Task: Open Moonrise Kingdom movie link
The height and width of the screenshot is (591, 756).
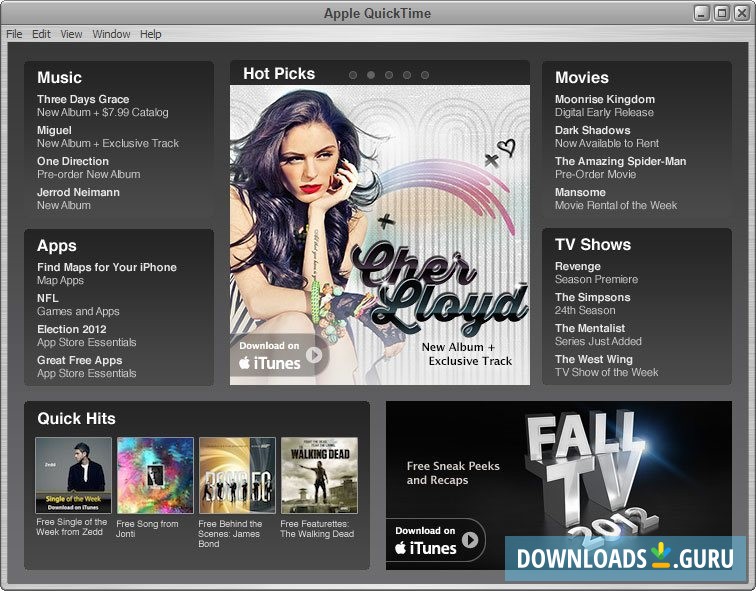Action: click(x=605, y=106)
